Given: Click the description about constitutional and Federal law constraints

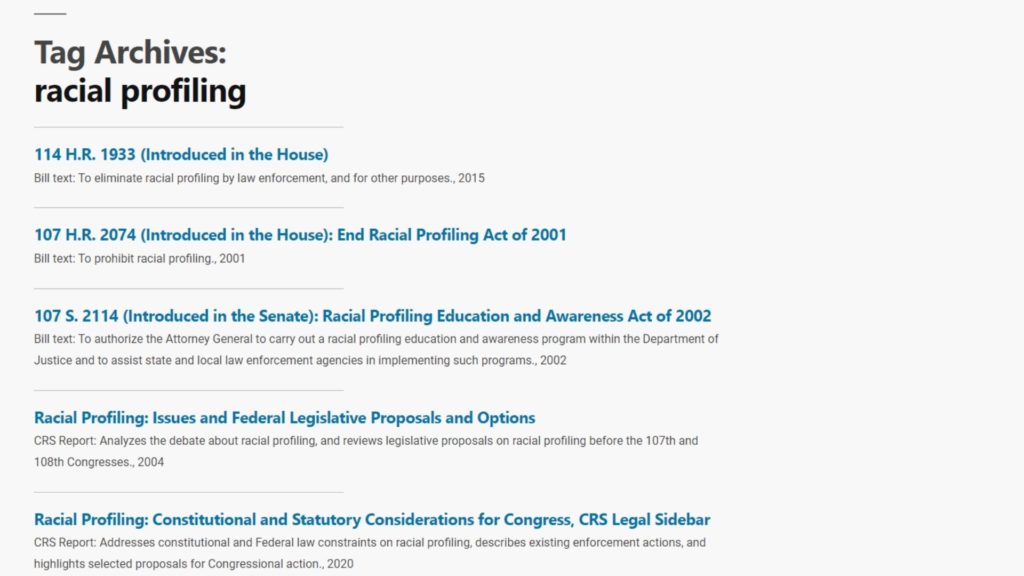Looking at the screenshot, I should coord(370,553).
